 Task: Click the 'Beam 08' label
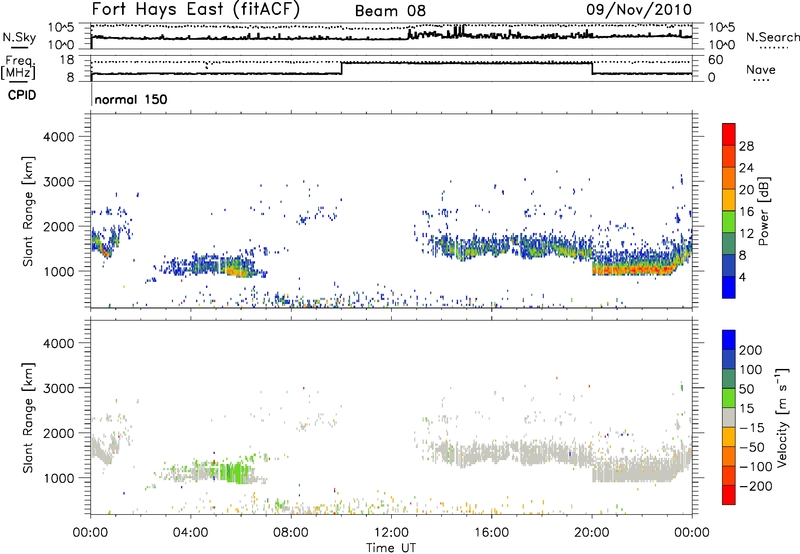pos(390,11)
